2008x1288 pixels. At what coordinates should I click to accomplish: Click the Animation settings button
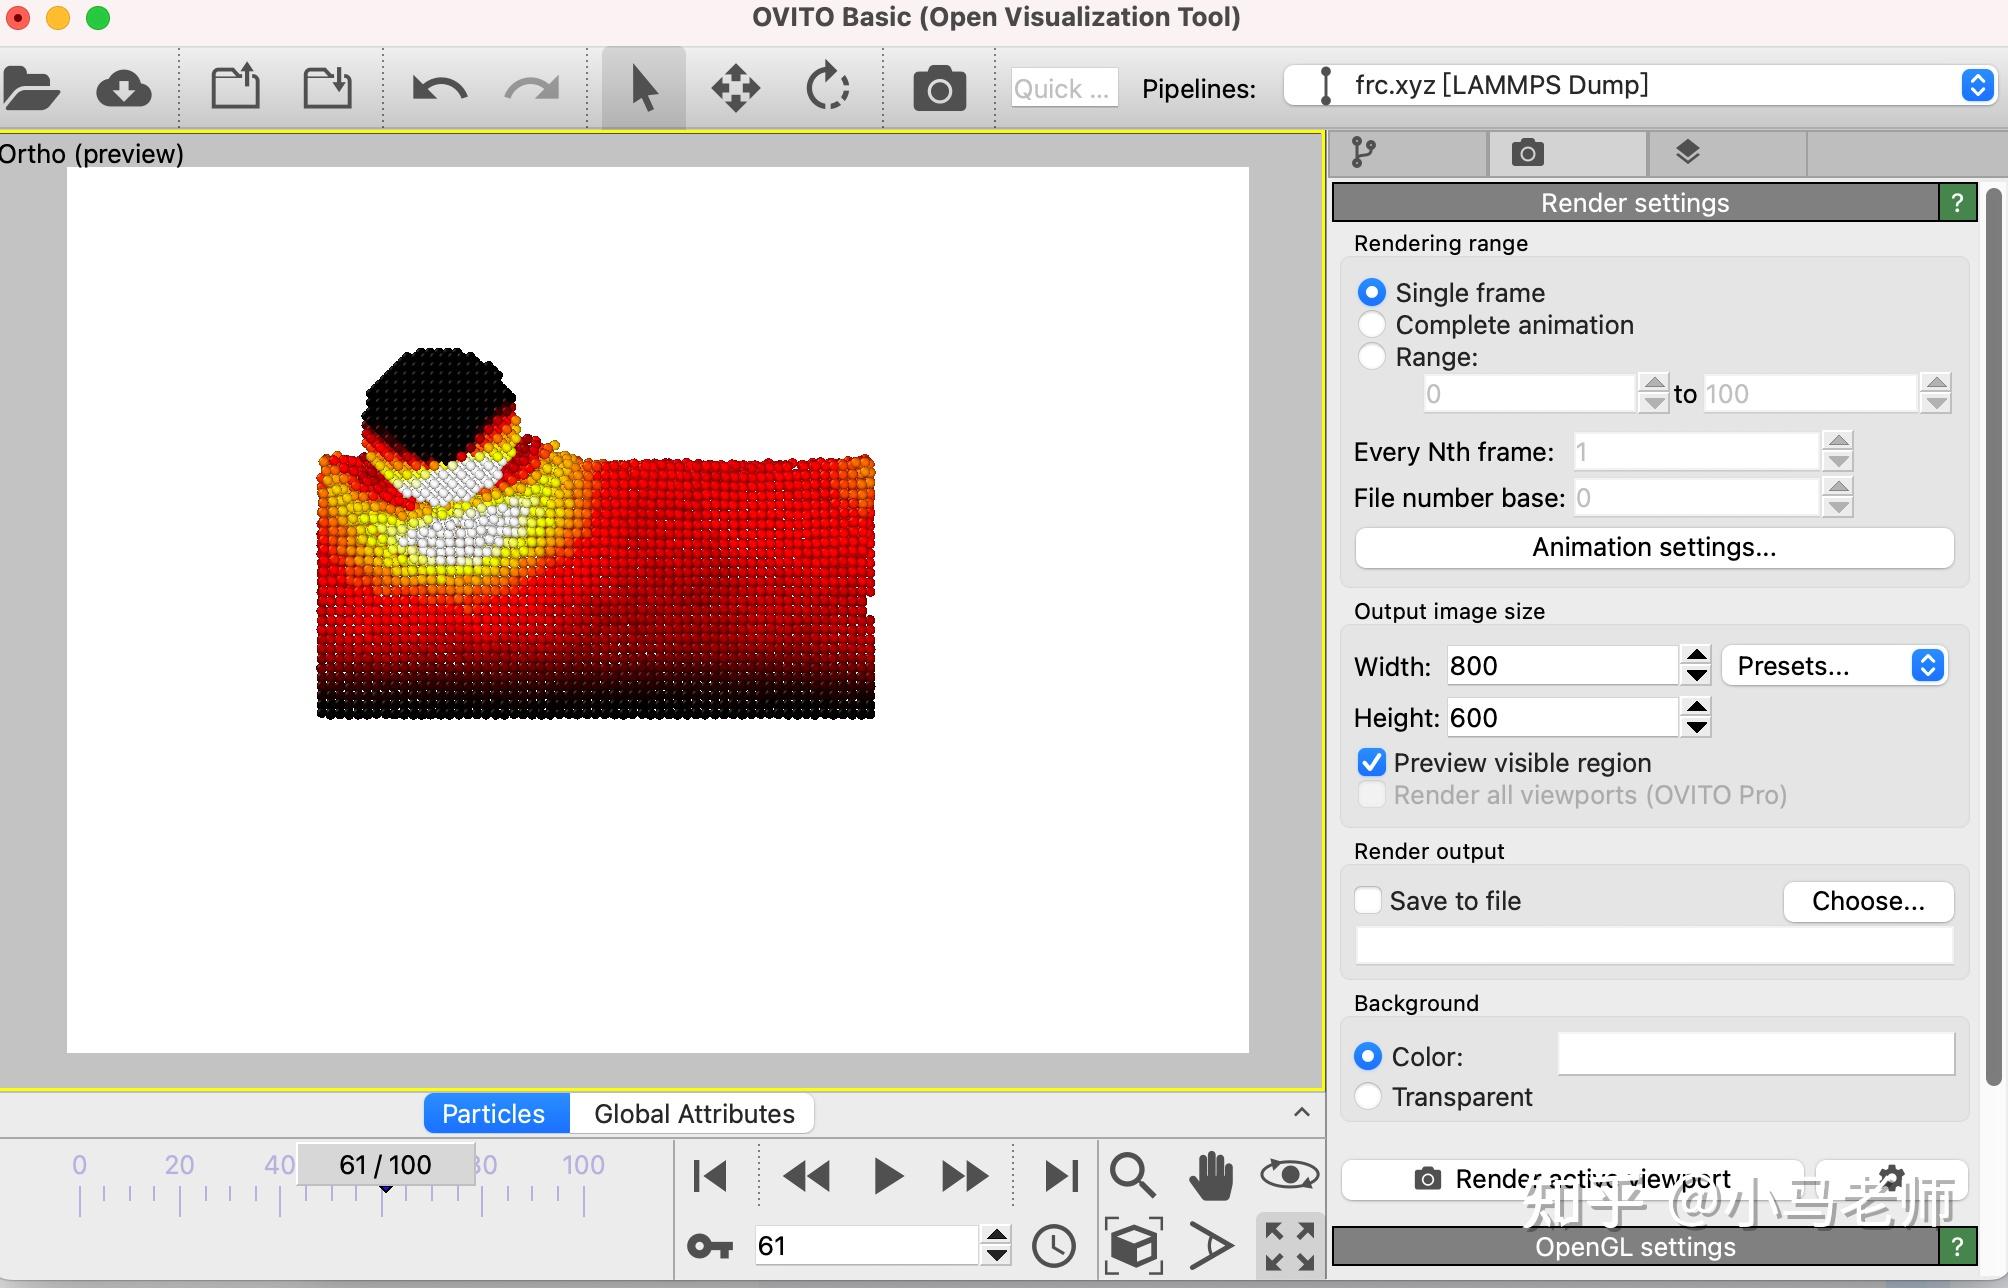1654,547
